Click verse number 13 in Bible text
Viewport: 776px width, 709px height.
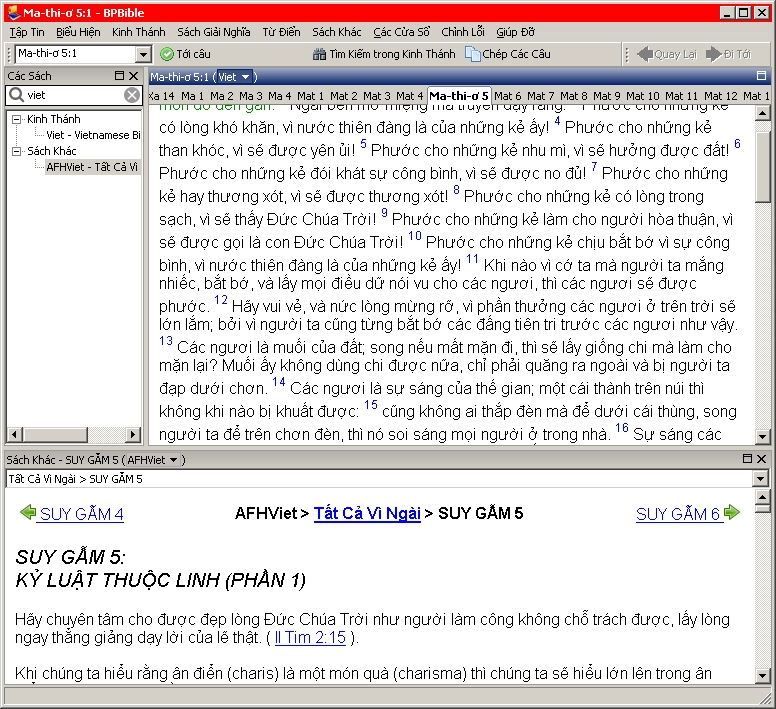166,341
